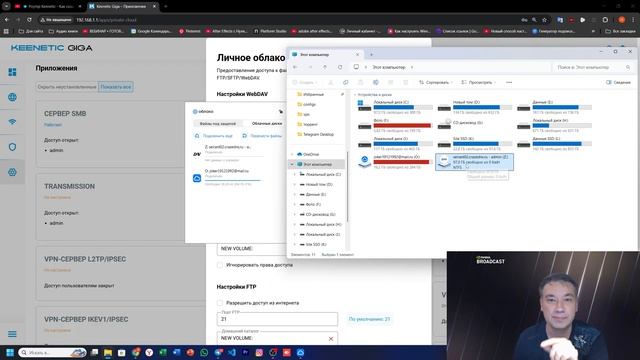Switch to the 'Файлы под защитой' tab
This screenshot has width=640, height=360.
218,123
